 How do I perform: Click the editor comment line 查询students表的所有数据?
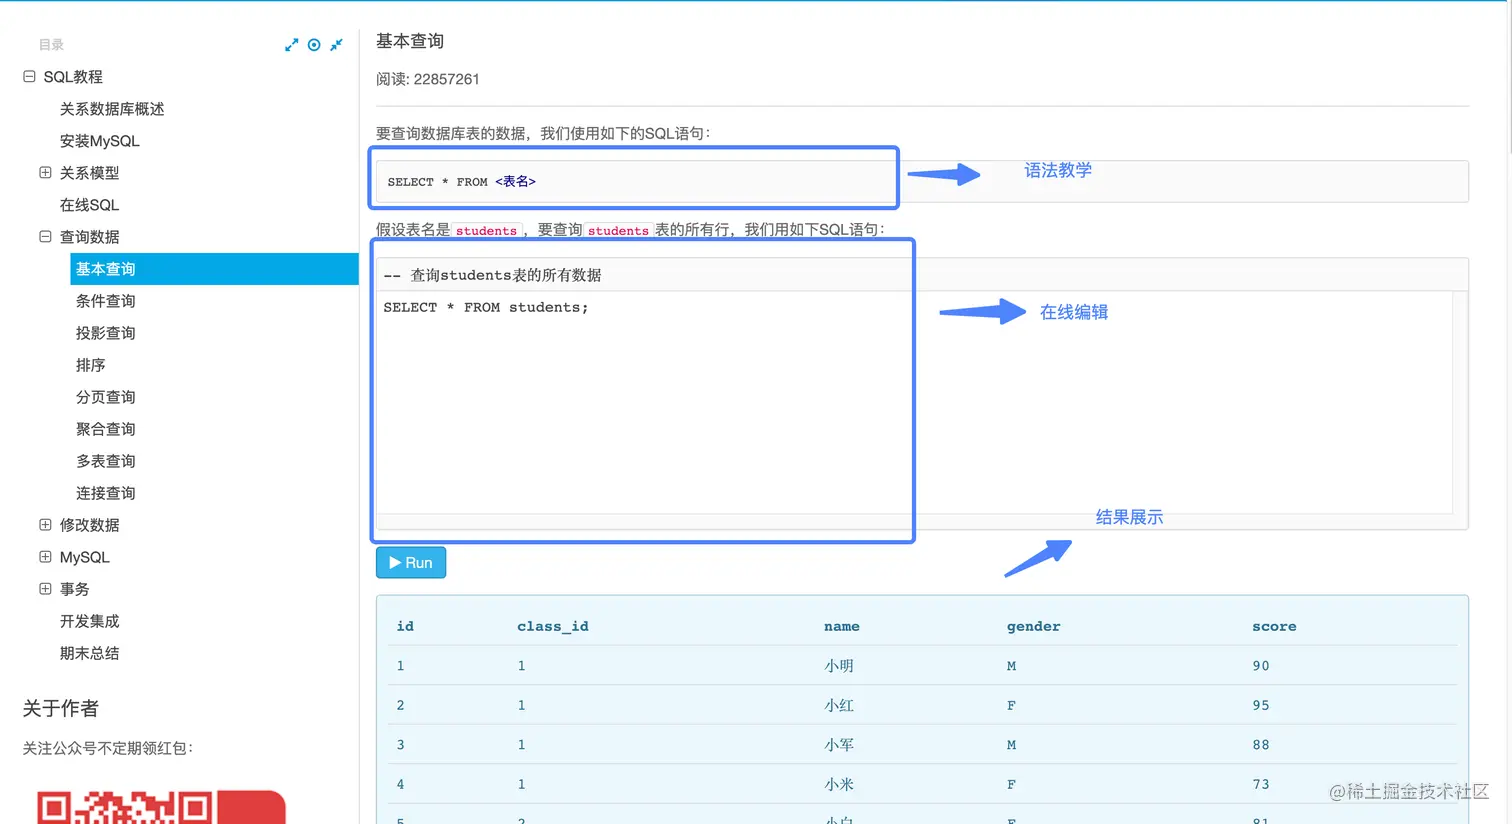[492, 275]
